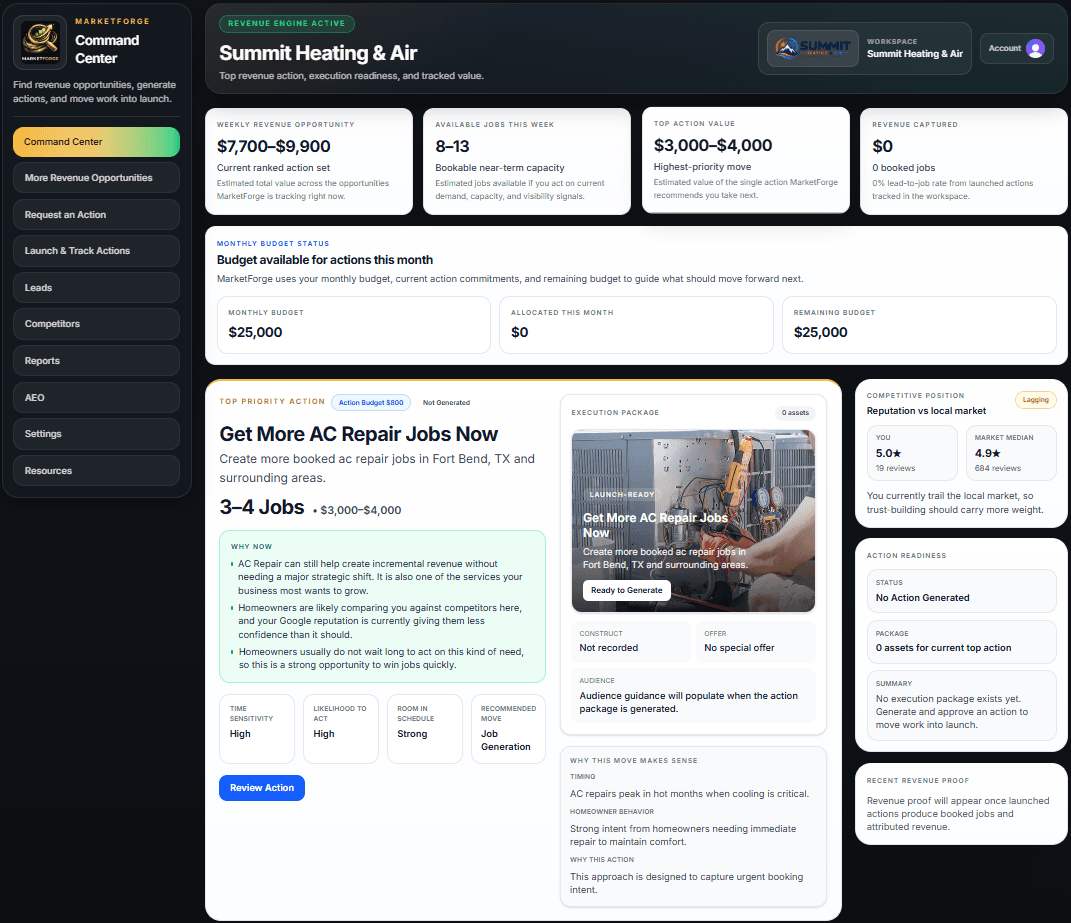The width and height of the screenshot is (1071, 923).
Task: Select the Top Action Value card
Action: pyautogui.click(x=746, y=161)
